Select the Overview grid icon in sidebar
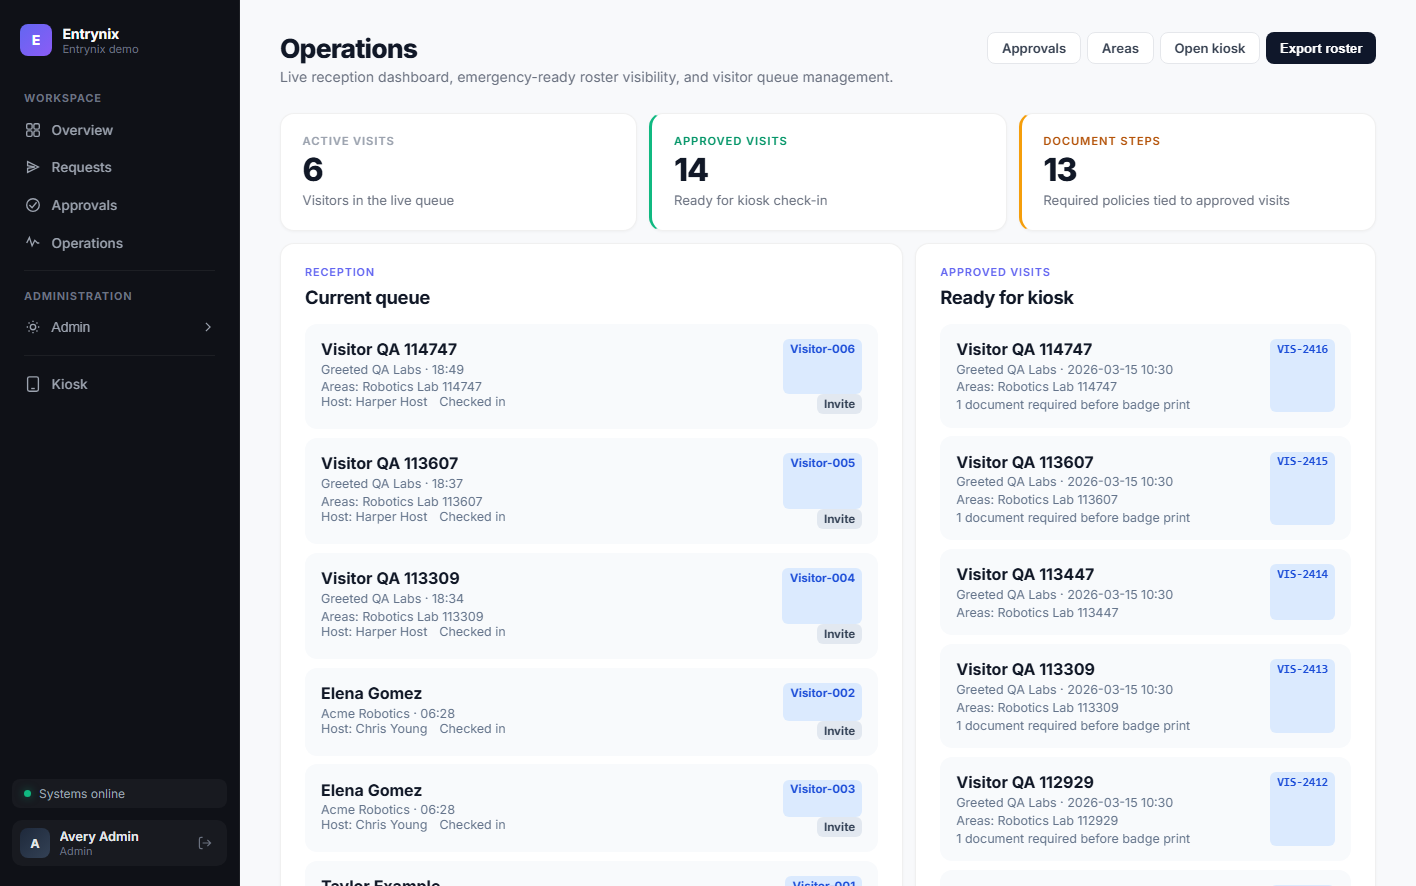The width and height of the screenshot is (1416, 886). tap(33, 129)
